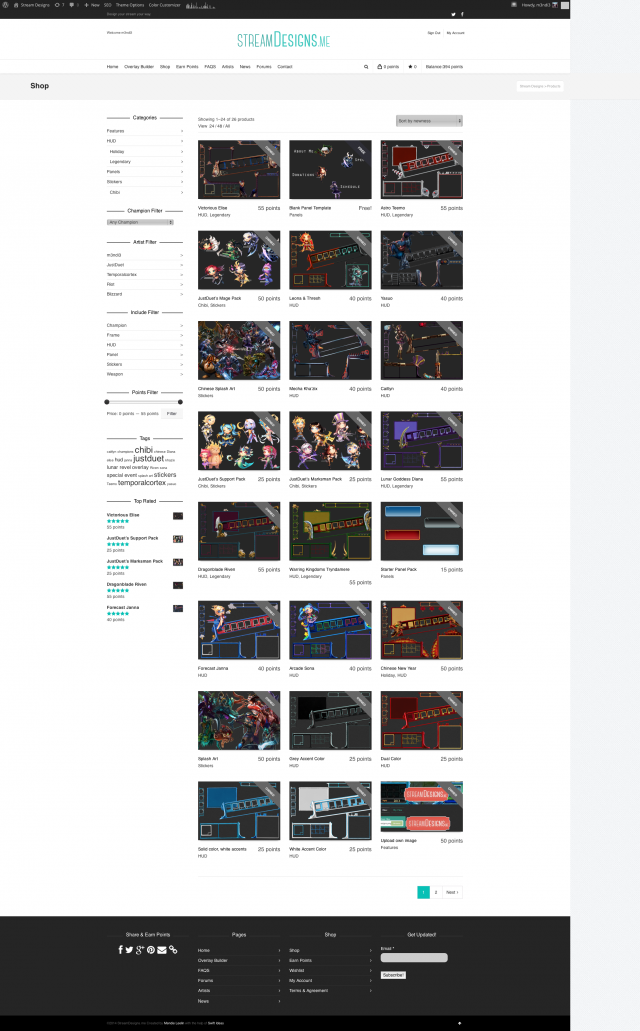Click the left handle of the points slider
Screen dimensions: 640x1031
107,402
